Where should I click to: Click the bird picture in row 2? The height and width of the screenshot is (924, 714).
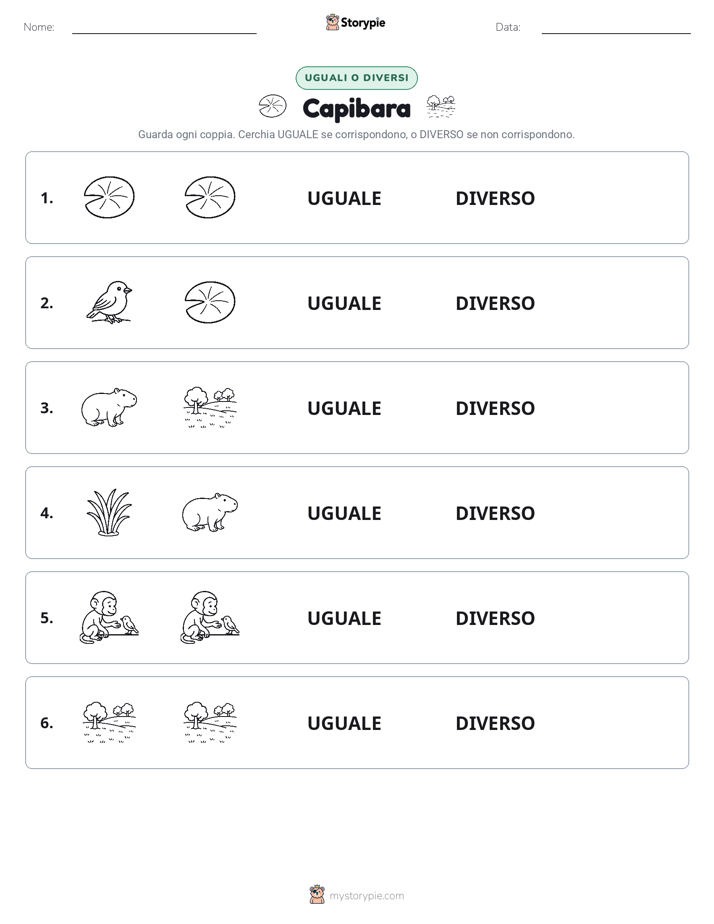(109, 302)
